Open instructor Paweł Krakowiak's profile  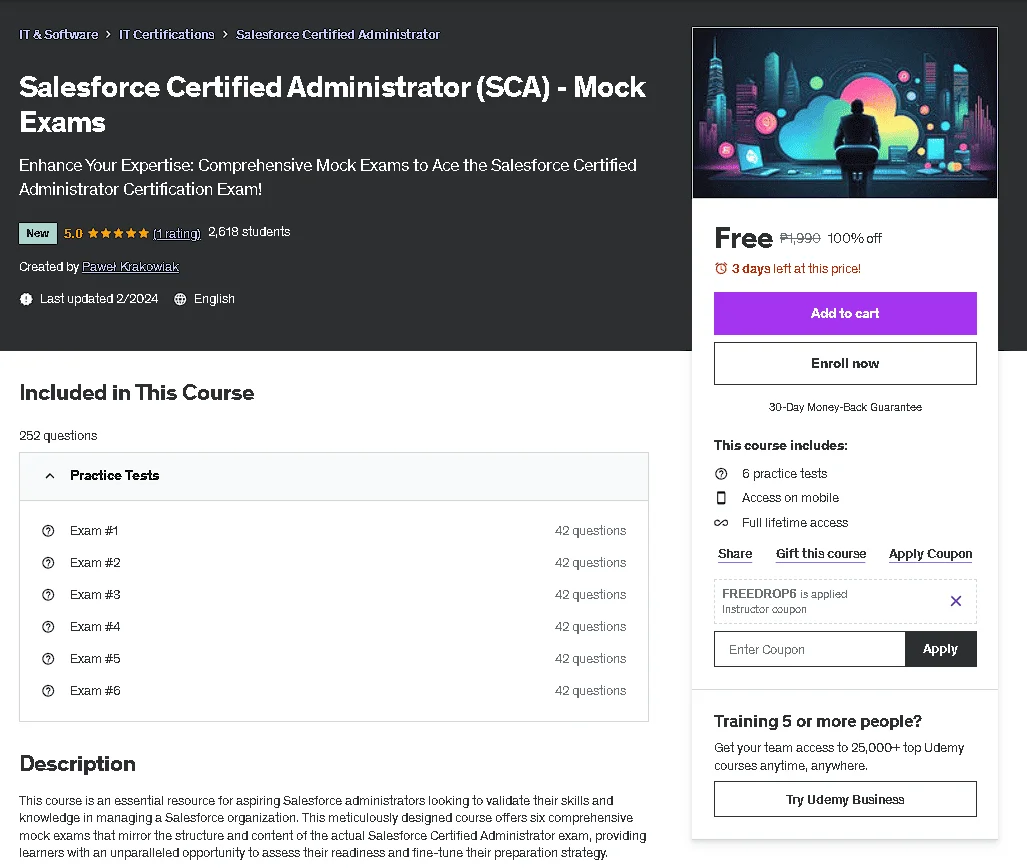pyautogui.click(x=130, y=267)
